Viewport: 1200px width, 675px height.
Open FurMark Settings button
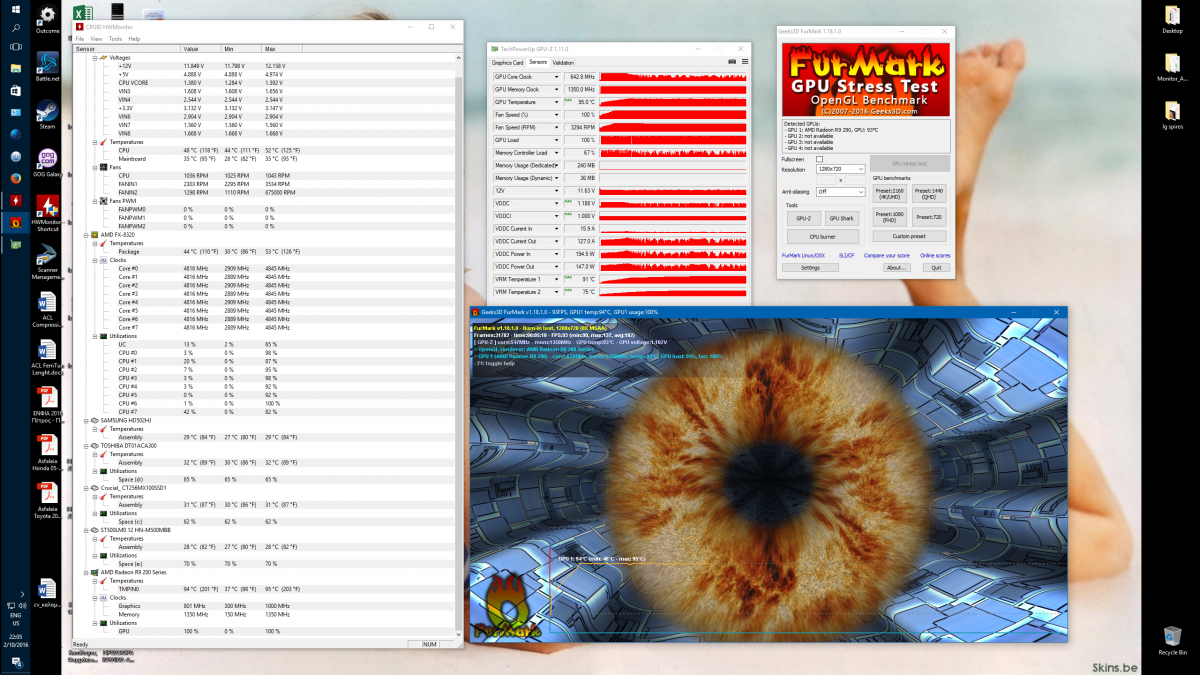pos(810,268)
